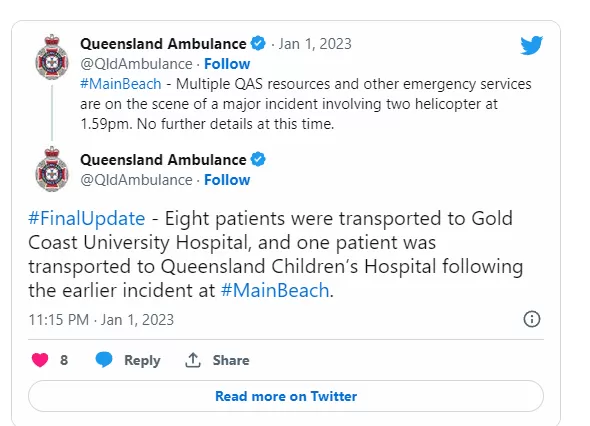Image resolution: width=590 pixels, height=426 pixels.
Task: Follow QldAmbulance from the second tweet
Action: point(227,180)
